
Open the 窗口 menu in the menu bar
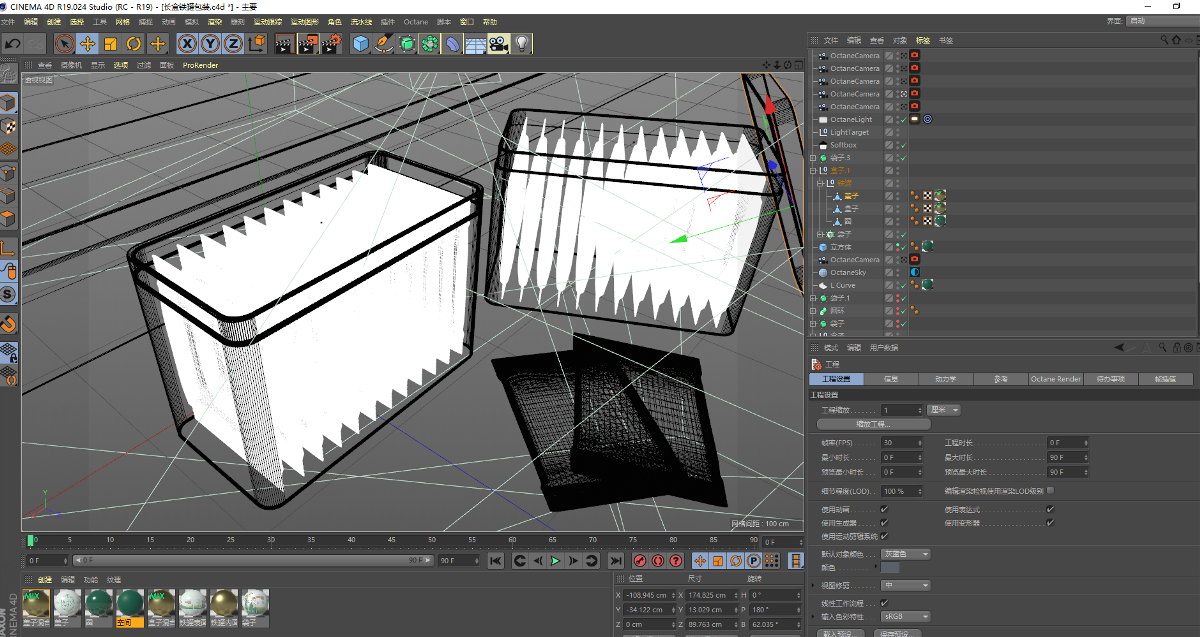coord(468,22)
